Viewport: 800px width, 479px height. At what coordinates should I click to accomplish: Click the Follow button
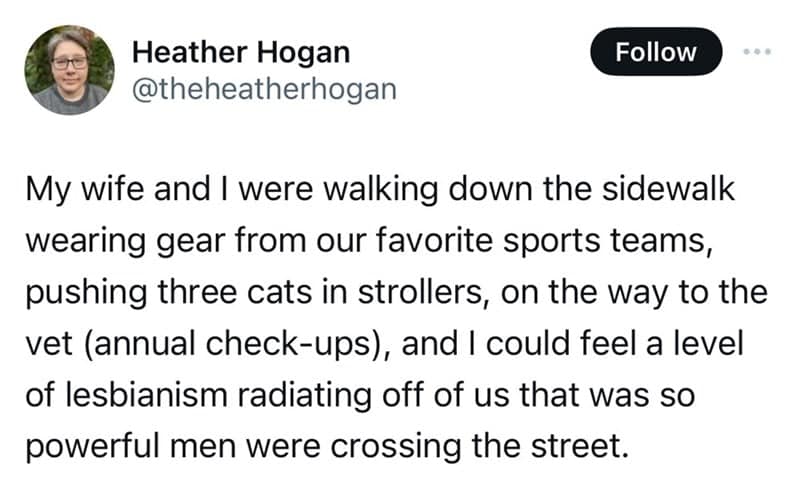[x=656, y=52]
